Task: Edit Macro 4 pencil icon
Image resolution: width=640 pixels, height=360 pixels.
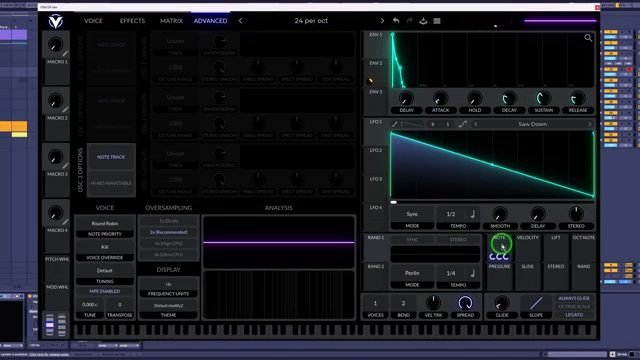Action: click(65, 222)
